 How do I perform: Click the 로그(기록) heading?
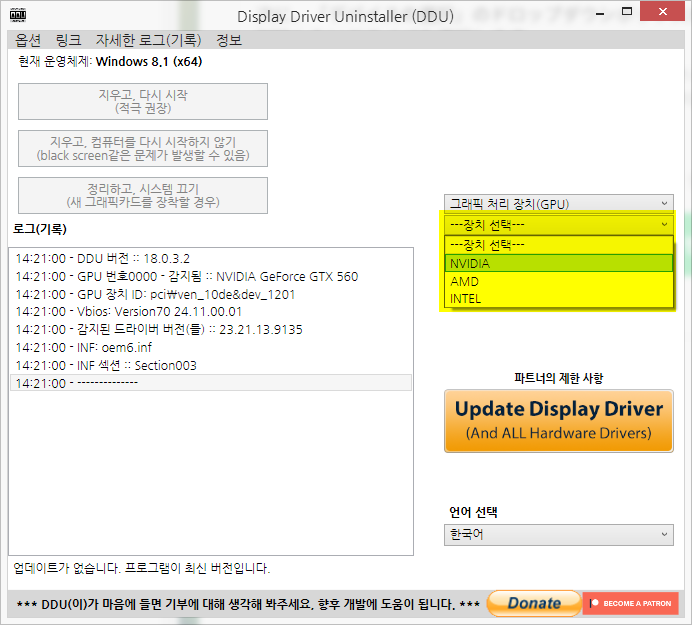click(x=40, y=229)
